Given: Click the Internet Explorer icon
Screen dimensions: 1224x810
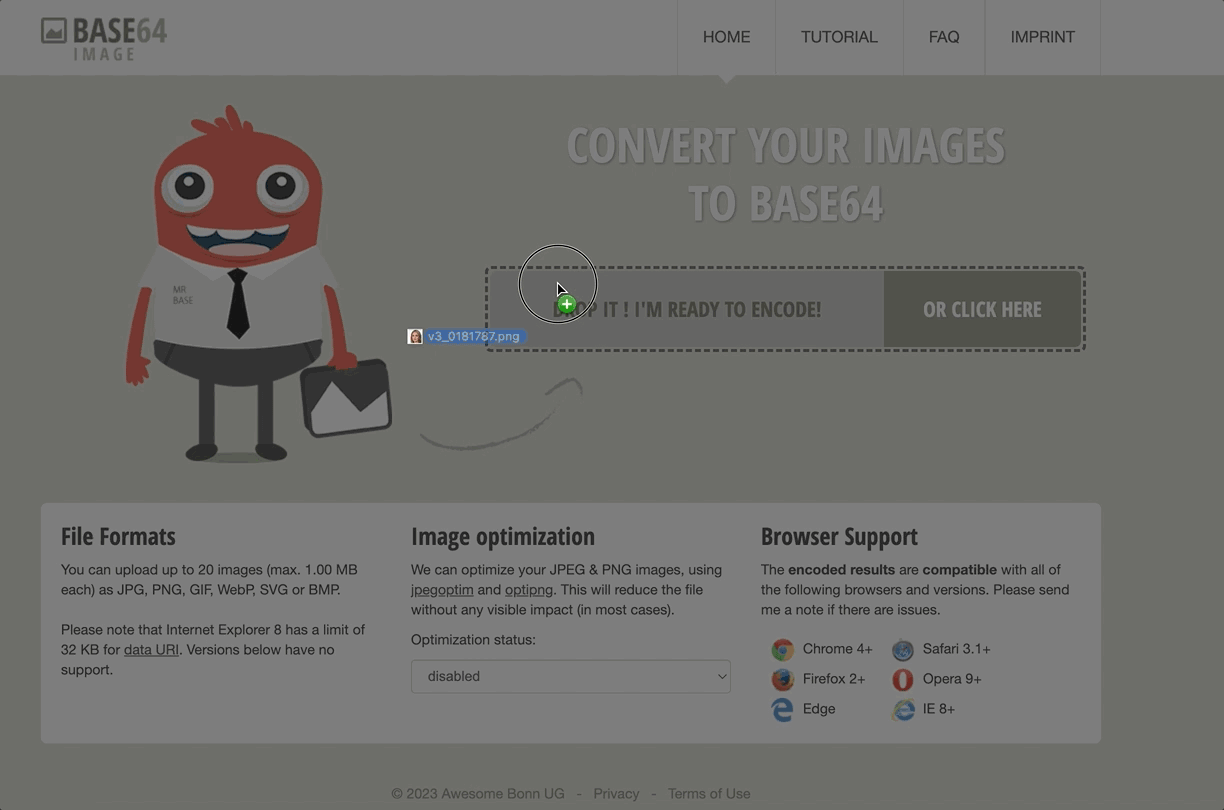Looking at the screenshot, I should [x=903, y=710].
